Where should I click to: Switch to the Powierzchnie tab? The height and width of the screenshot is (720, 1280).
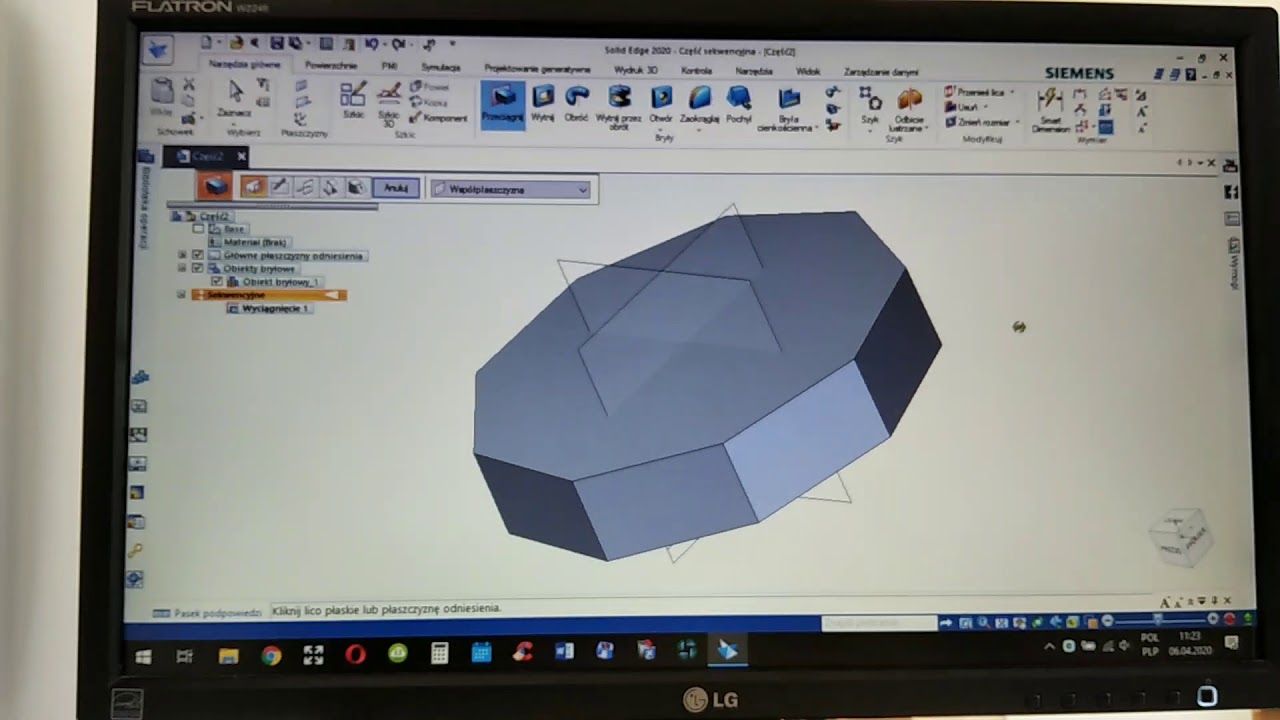tap(330, 66)
